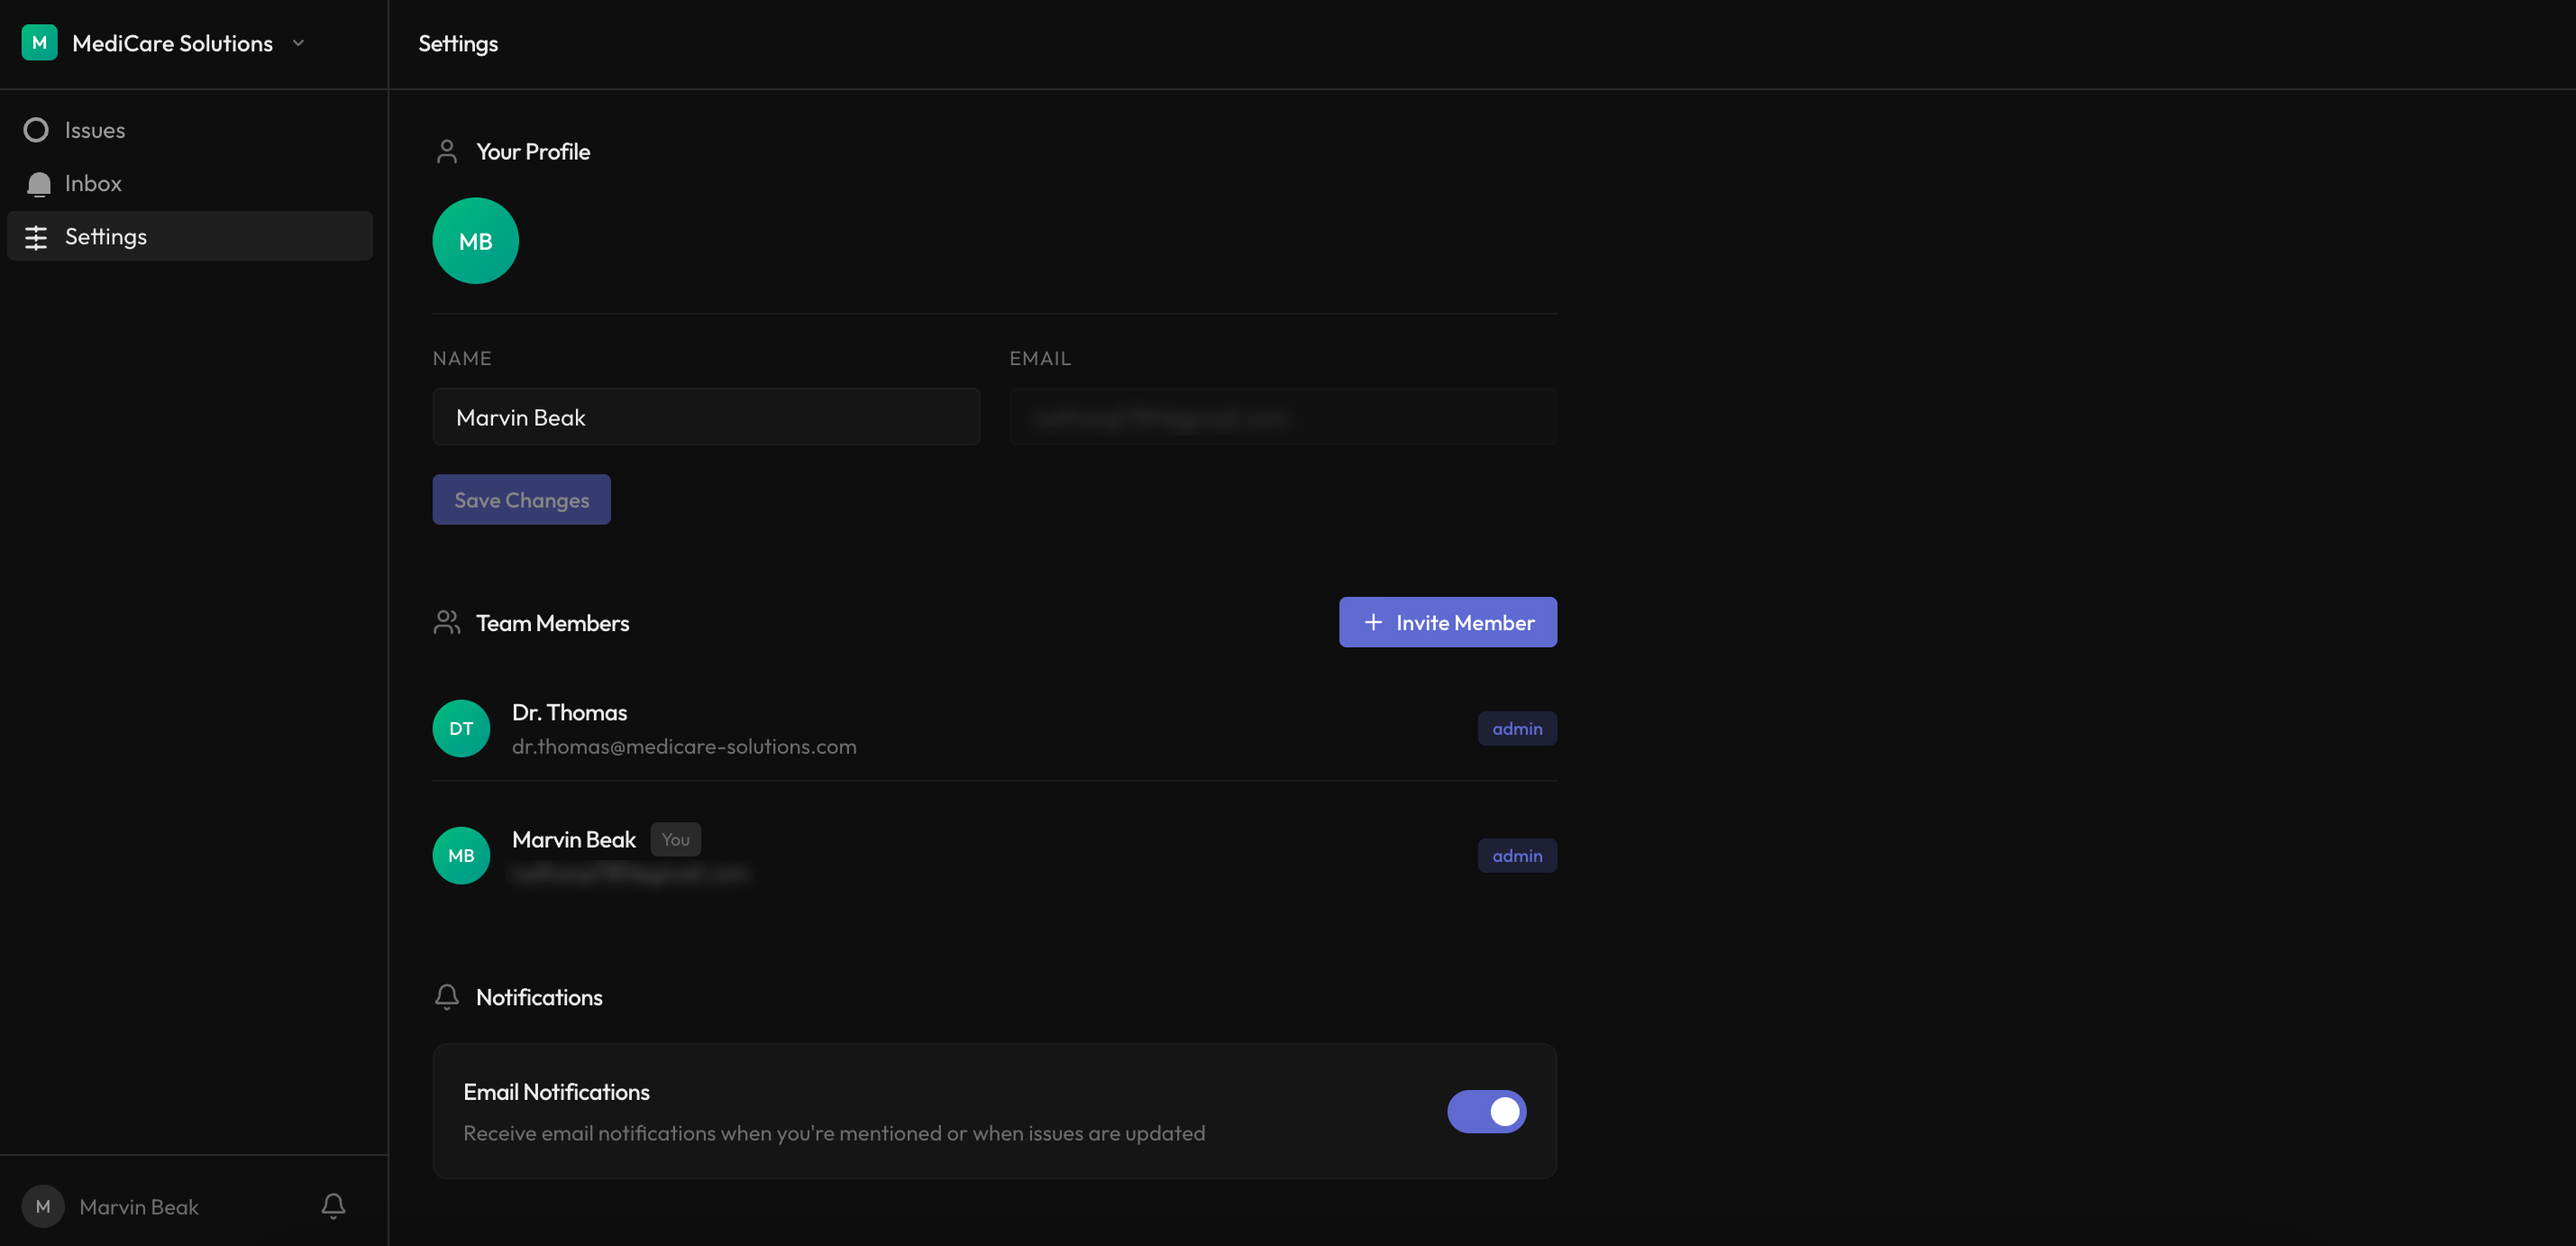Click the MediCare Solutions workspace logo

pos(39,42)
